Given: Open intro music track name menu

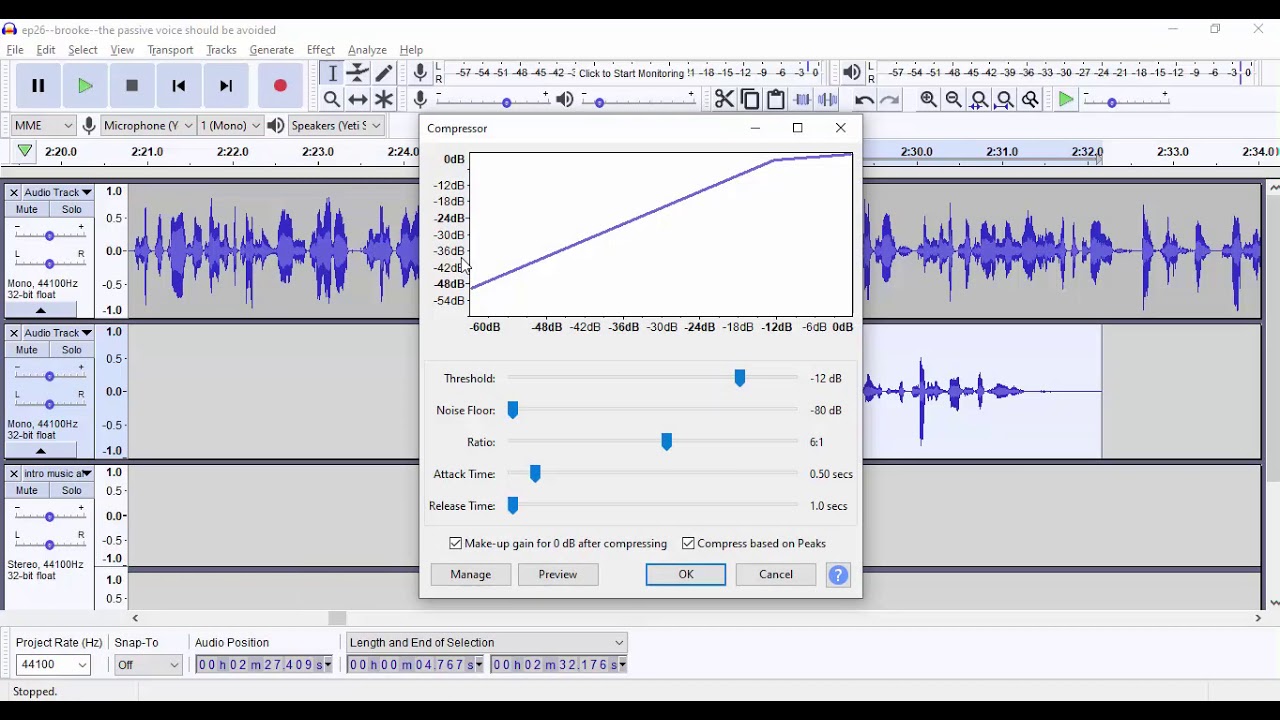Looking at the screenshot, I should pos(58,474).
